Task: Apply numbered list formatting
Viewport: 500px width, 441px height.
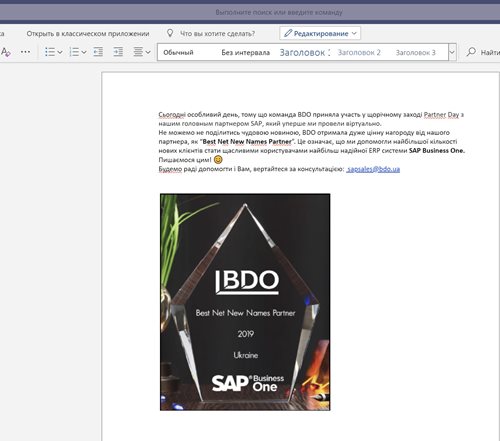Action: [x=74, y=52]
